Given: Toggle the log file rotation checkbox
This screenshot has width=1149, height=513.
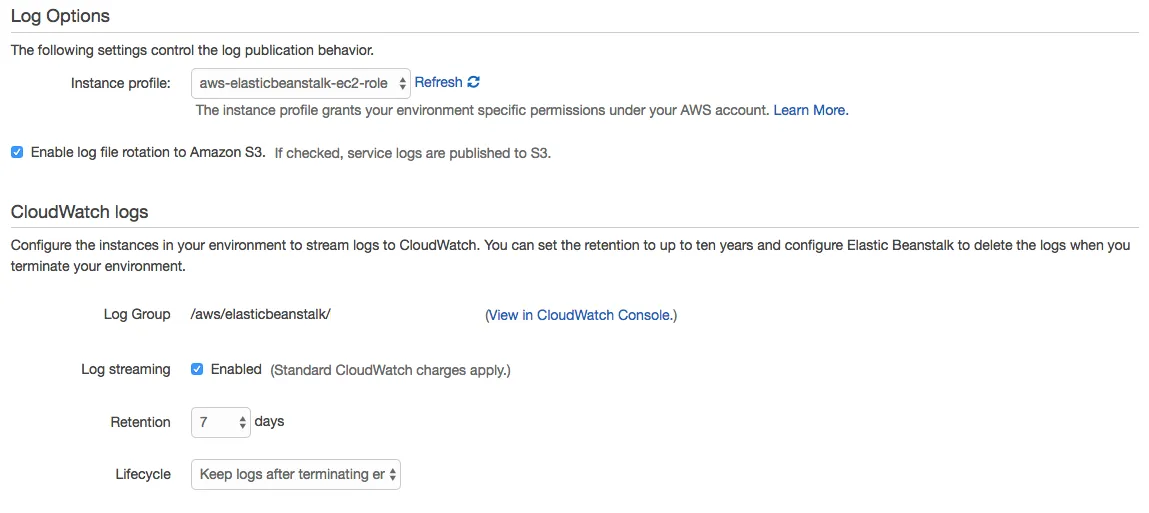Looking at the screenshot, I should 17,153.
